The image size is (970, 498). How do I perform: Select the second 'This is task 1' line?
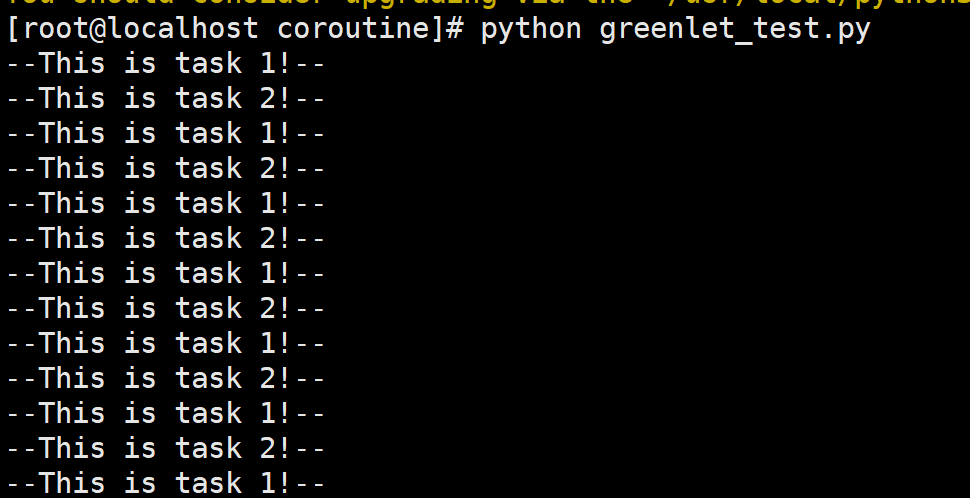(166, 134)
